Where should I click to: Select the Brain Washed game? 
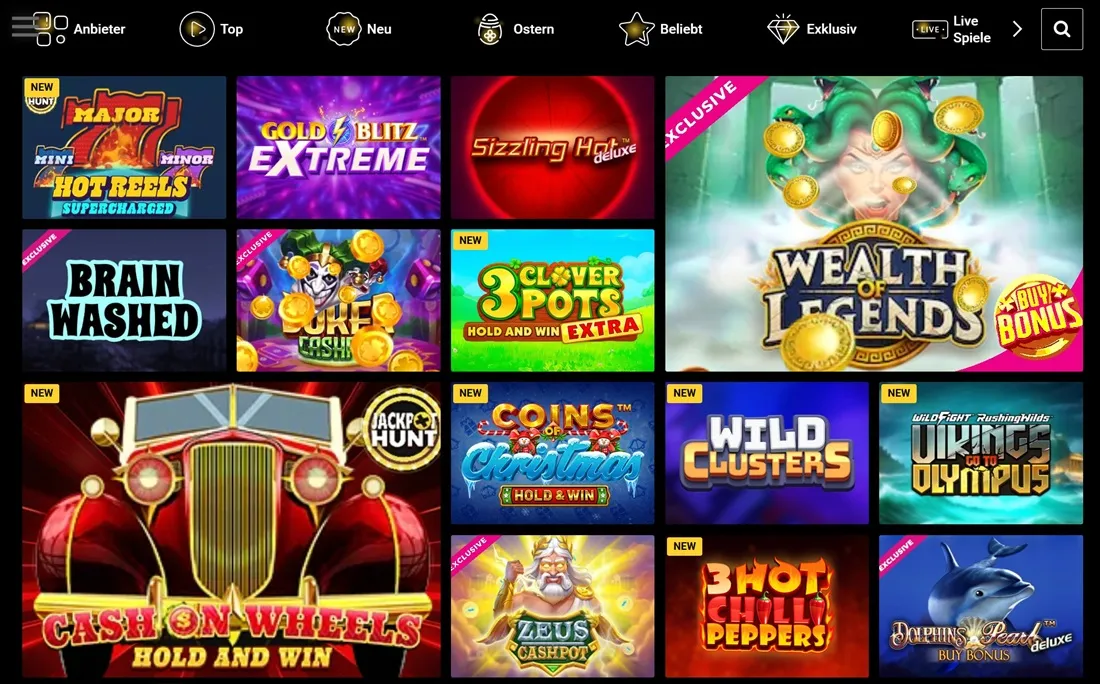124,300
